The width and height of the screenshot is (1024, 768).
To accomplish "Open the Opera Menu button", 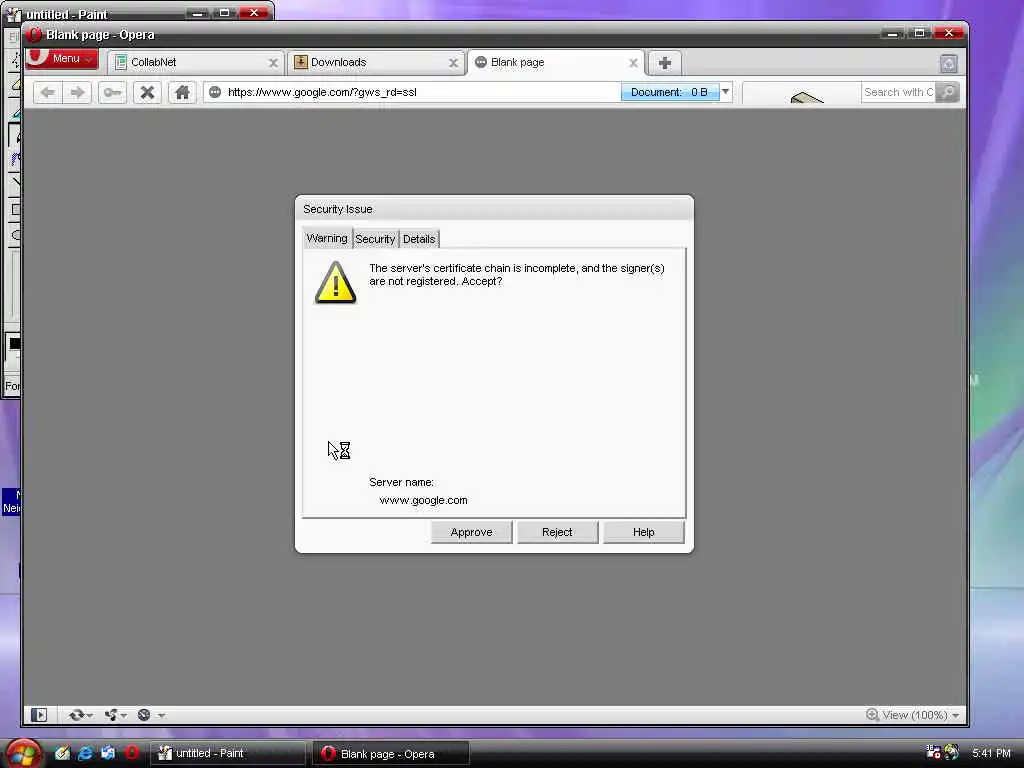I will [61, 59].
